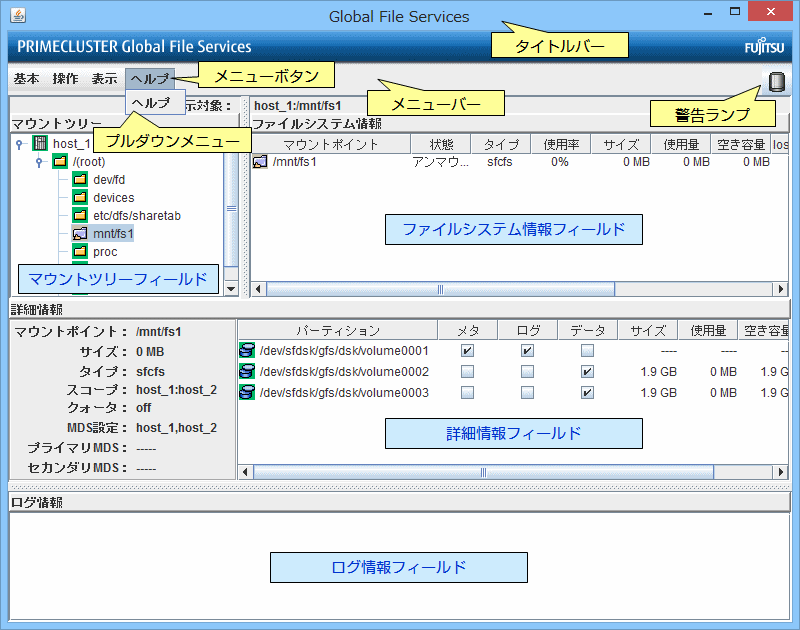This screenshot has width=800, height=630.
Task: Toggle the メタ checkbox for volume0002
Action: (467, 371)
